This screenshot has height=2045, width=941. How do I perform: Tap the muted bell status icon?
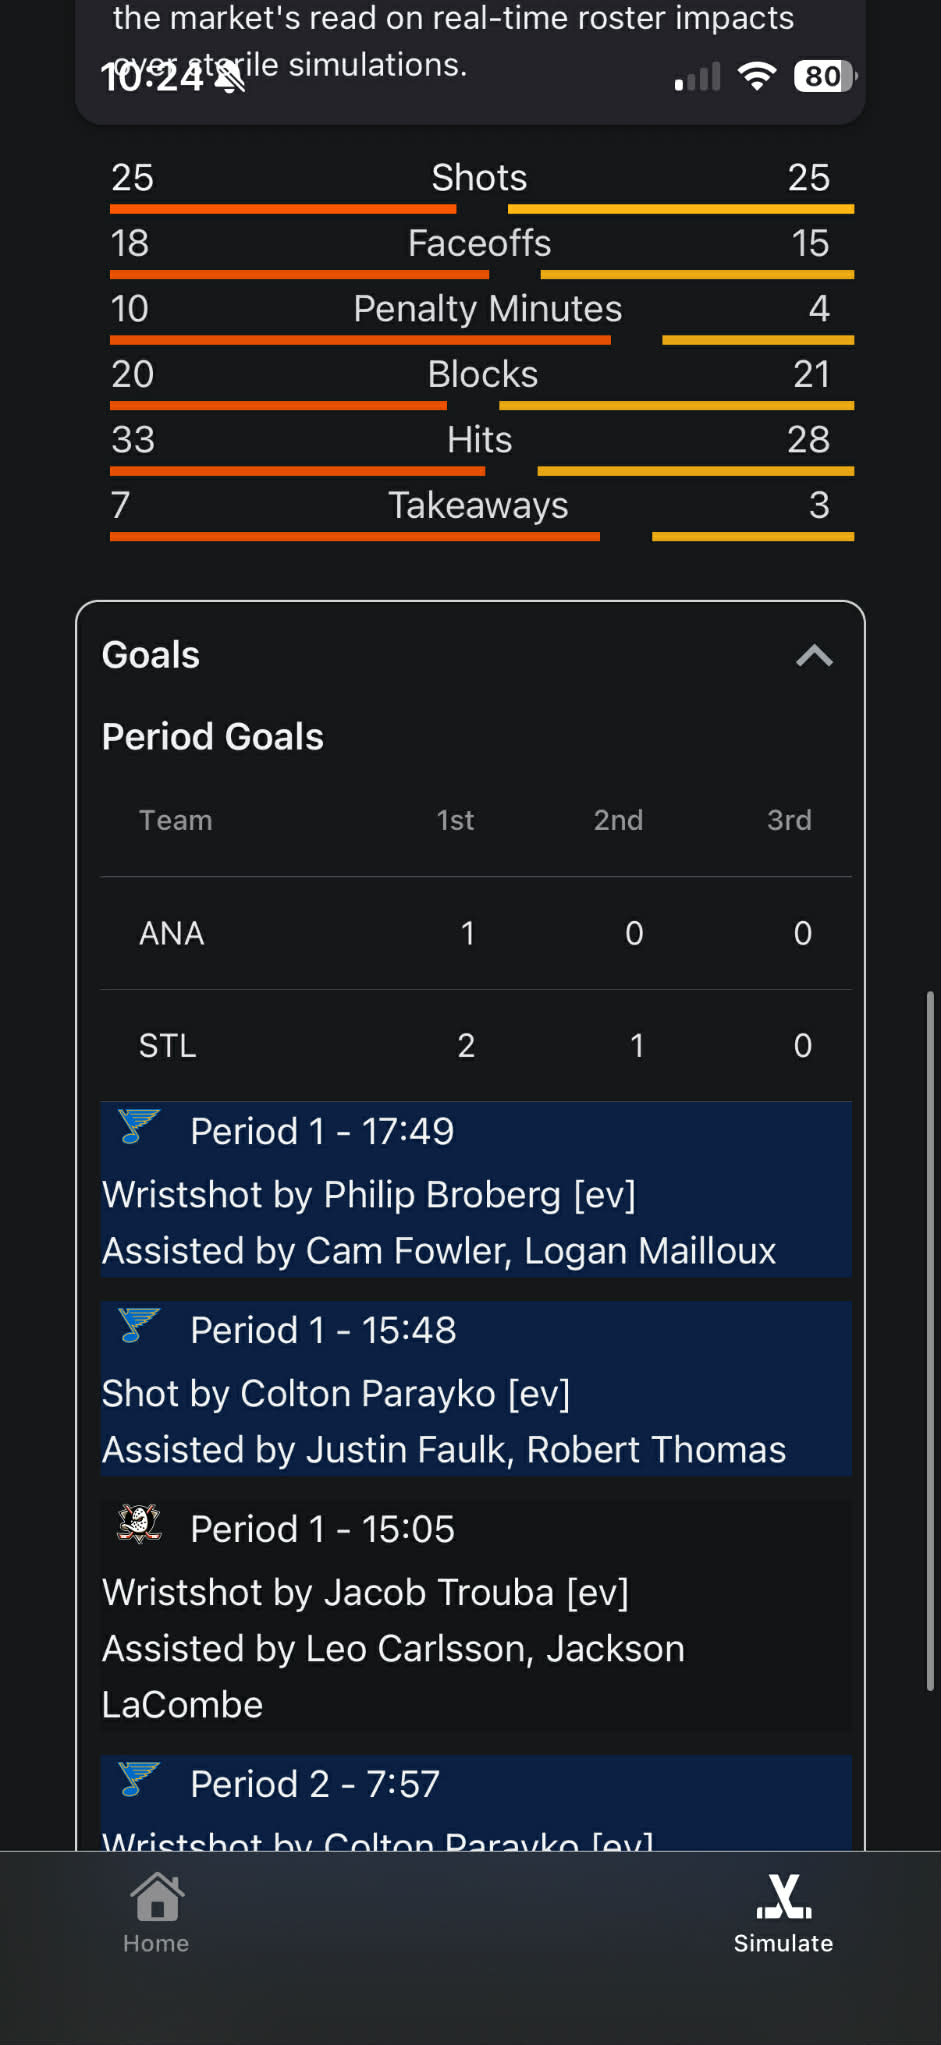click(x=230, y=76)
